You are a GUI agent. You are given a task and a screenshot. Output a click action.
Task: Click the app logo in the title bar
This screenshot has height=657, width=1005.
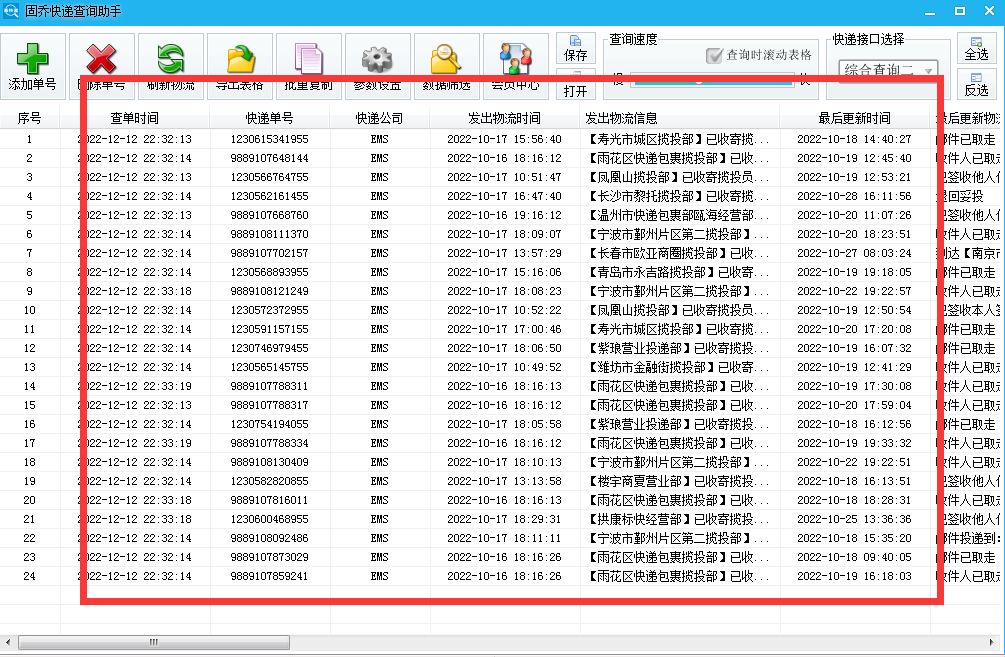pyautogui.click(x=10, y=10)
